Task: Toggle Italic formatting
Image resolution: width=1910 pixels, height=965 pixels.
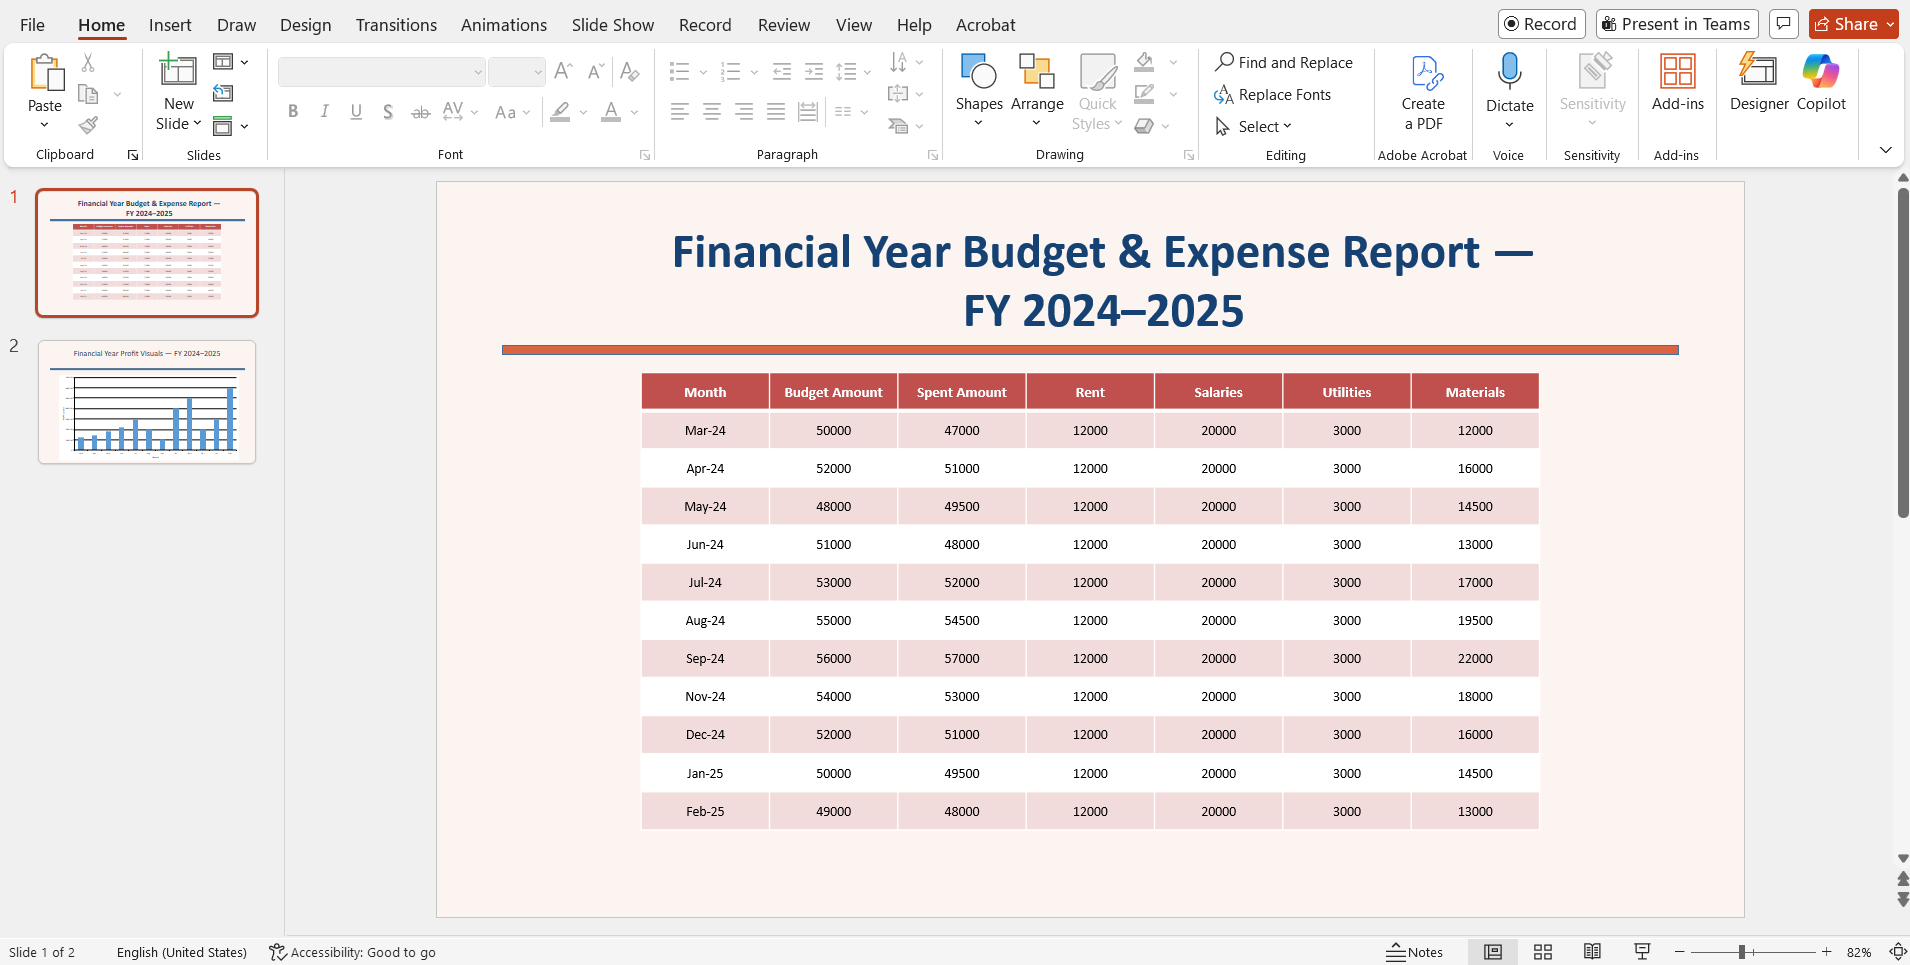Action: click(325, 111)
